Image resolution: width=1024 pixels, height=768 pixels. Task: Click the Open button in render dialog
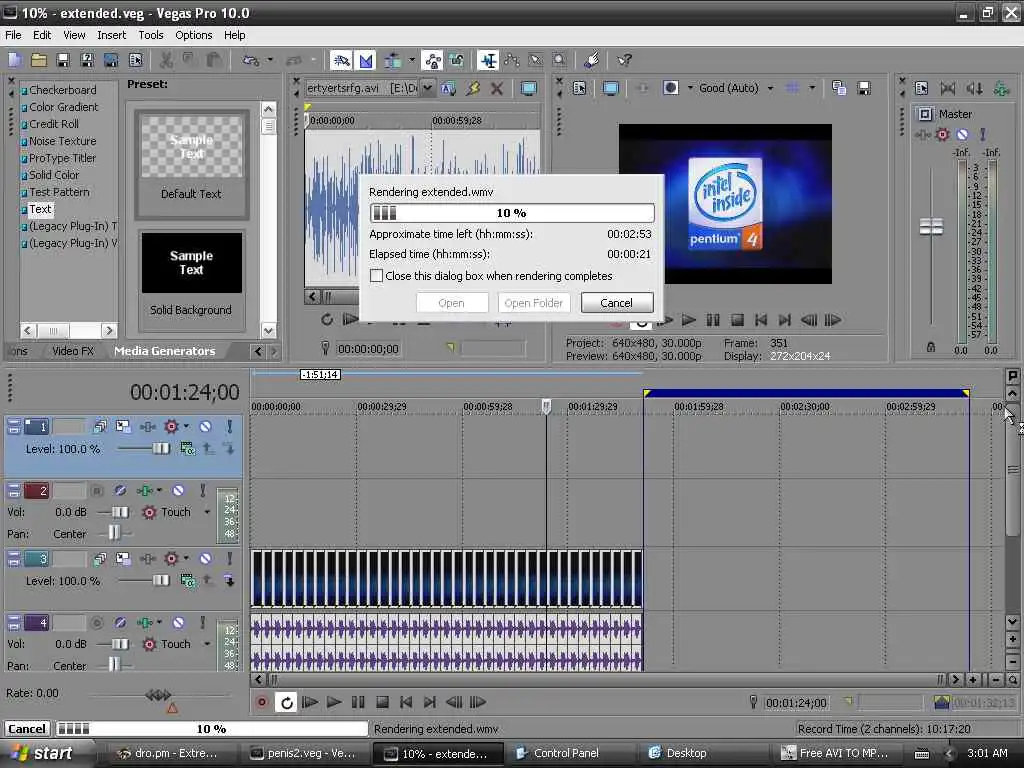[451, 302]
